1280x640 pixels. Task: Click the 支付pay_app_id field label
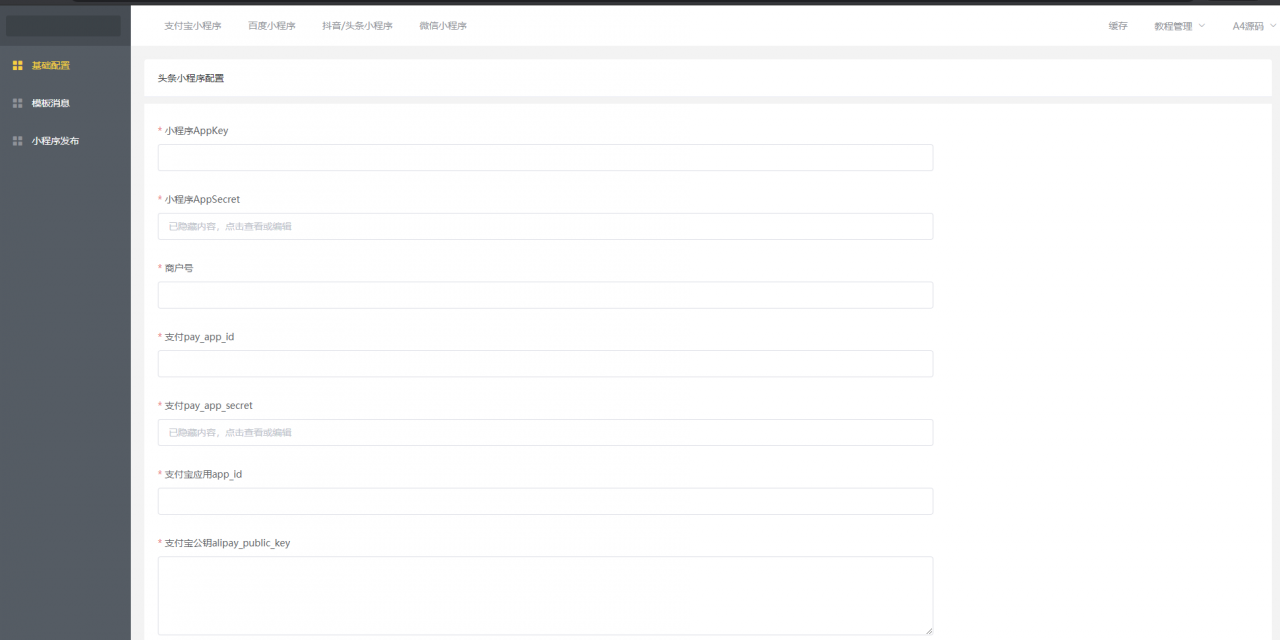tap(199, 337)
